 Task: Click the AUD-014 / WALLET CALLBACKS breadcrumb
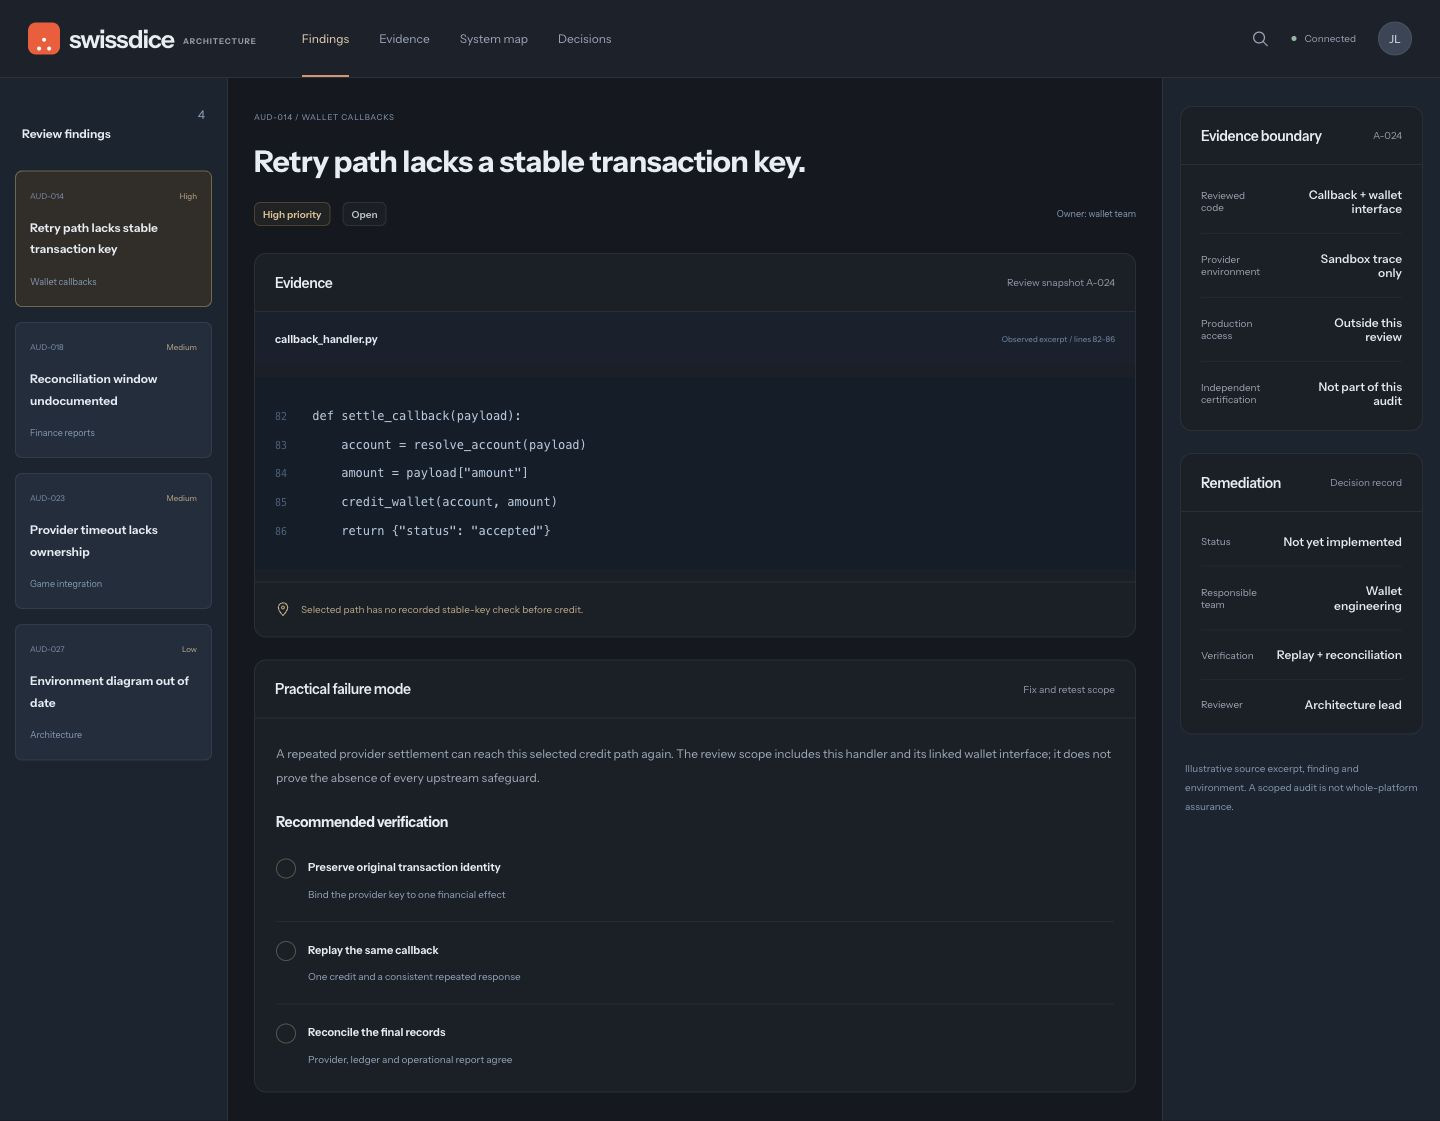tap(324, 117)
